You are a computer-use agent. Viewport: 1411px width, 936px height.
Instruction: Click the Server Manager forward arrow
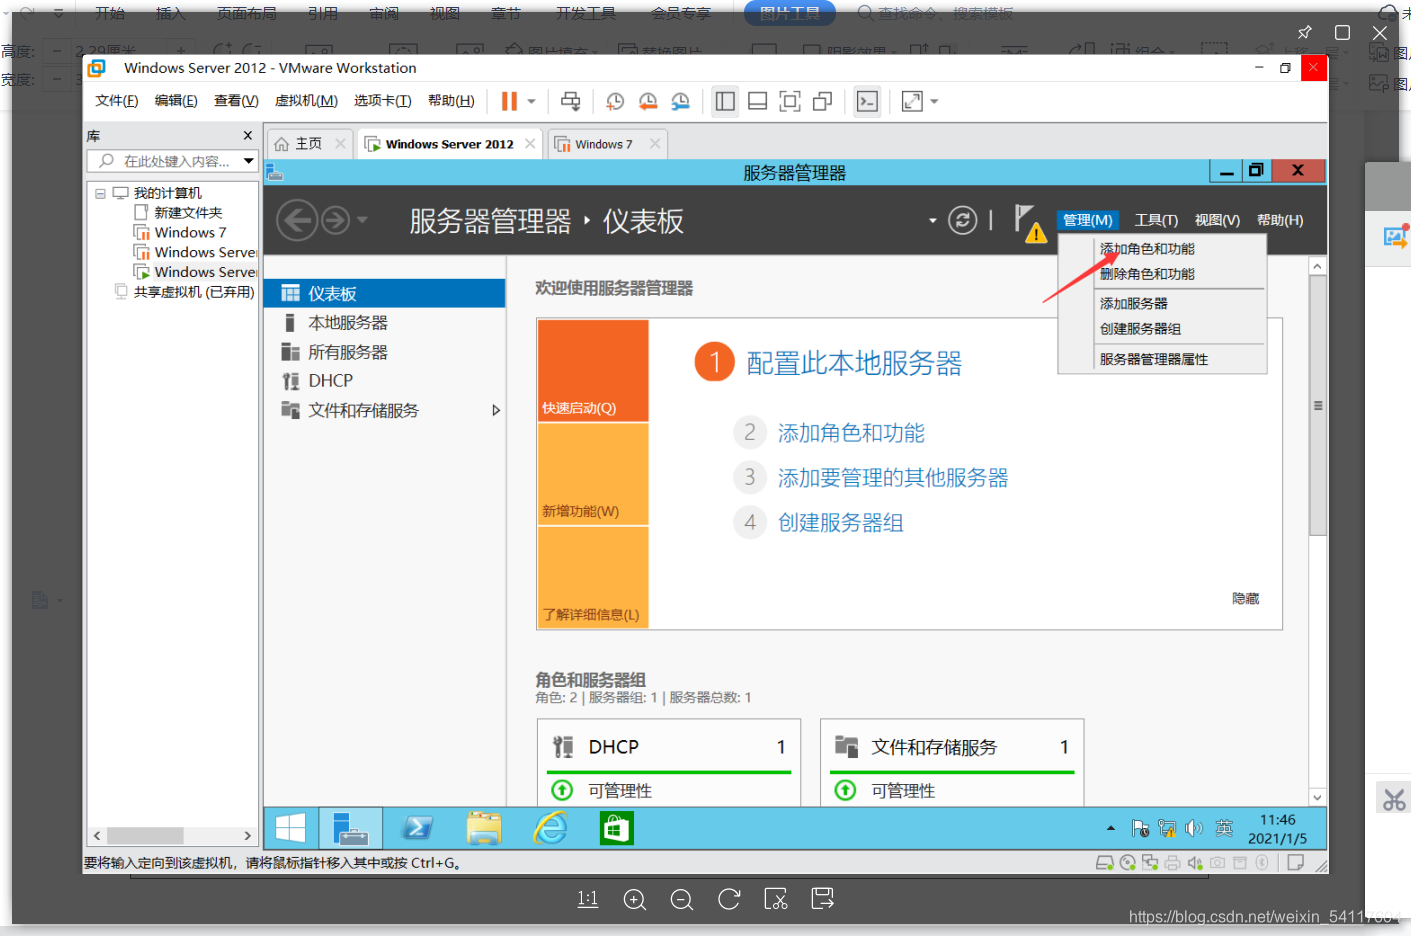pos(335,220)
